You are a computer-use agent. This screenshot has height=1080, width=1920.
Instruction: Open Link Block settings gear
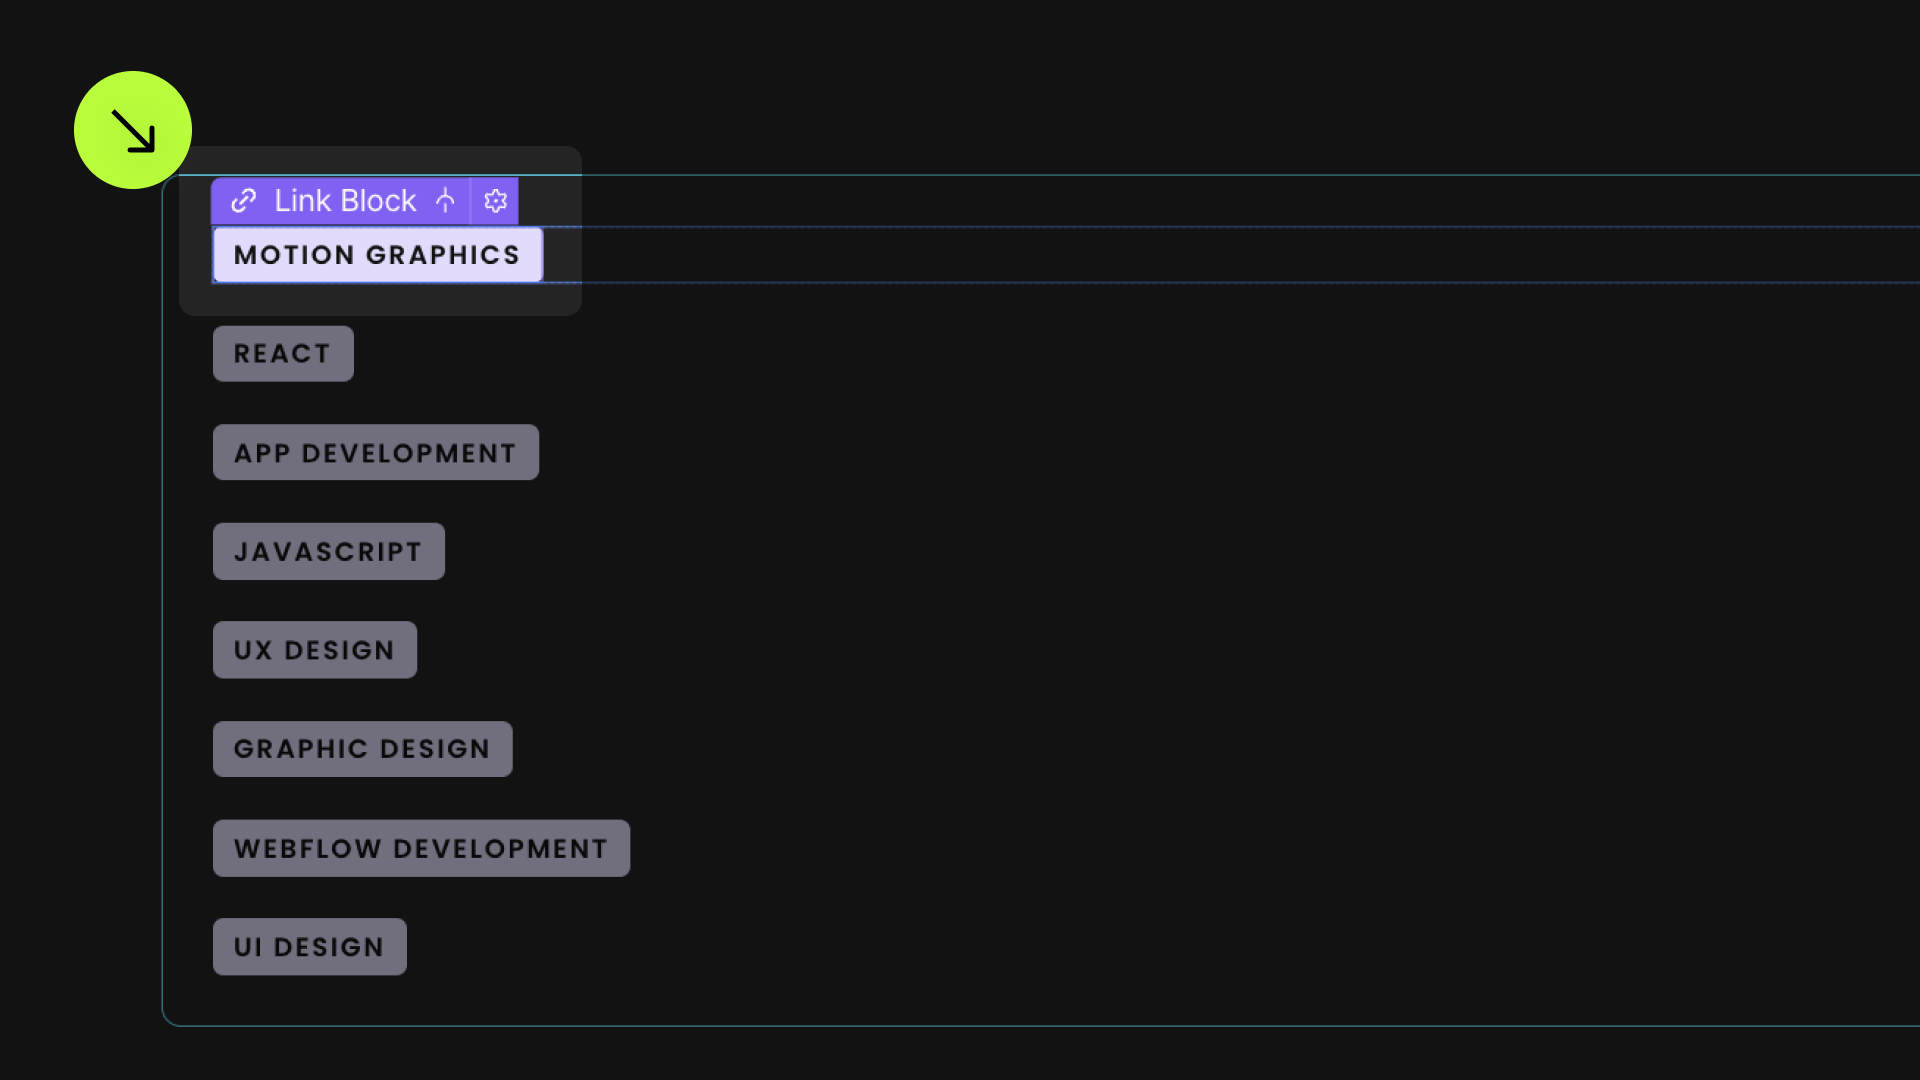(495, 201)
